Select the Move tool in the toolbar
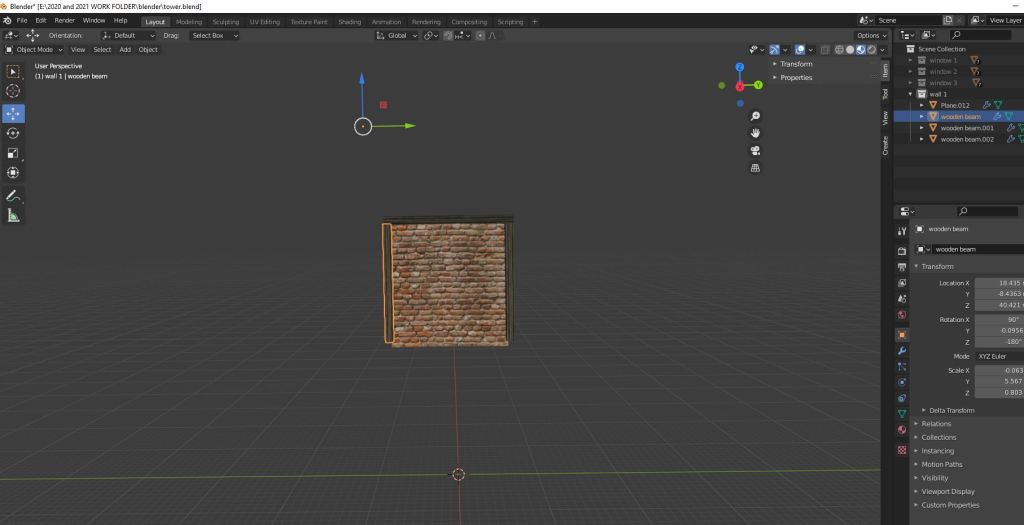1024x525 pixels. 14,113
